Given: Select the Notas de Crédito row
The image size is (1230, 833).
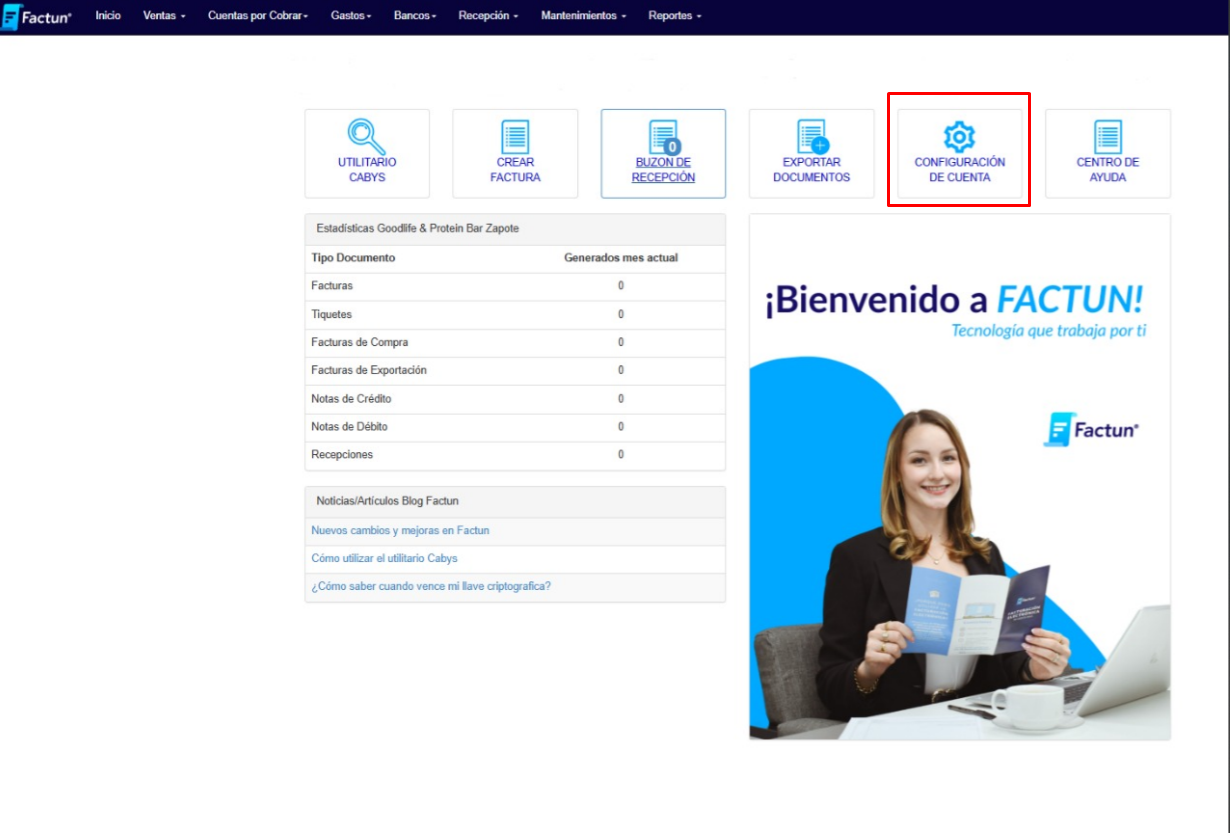Looking at the screenshot, I should click(x=515, y=399).
